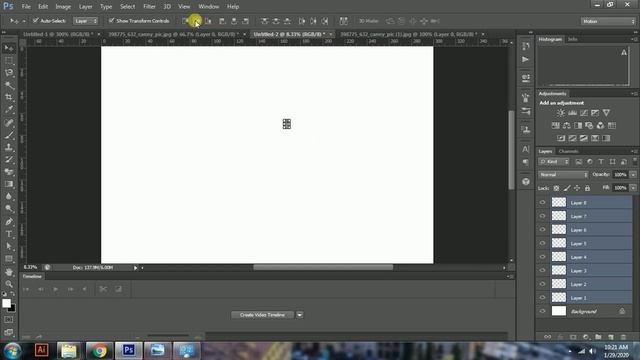Image resolution: width=640 pixels, height=360 pixels.
Task: Open the Window menu
Action: pyautogui.click(x=209, y=7)
